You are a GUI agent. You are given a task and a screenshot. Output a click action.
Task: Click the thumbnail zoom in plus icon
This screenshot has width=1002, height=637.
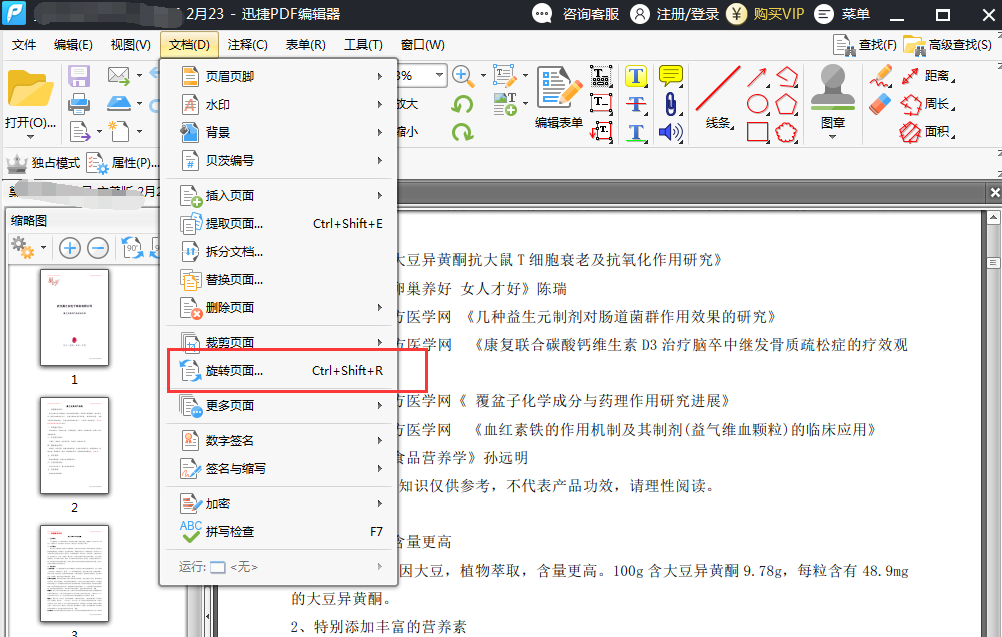tap(70, 248)
